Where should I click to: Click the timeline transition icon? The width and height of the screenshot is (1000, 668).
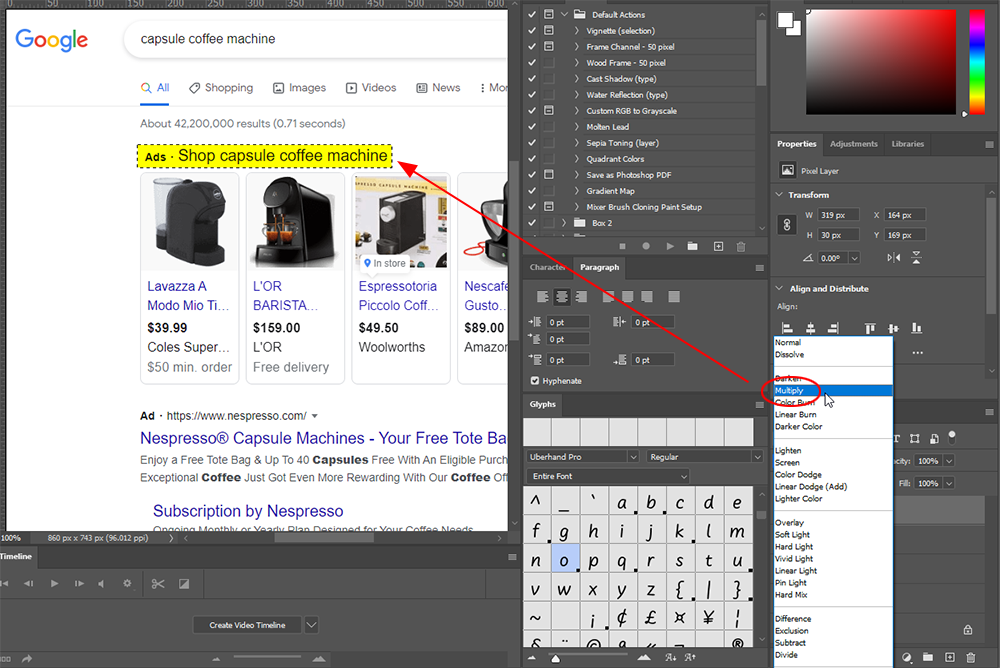(184, 584)
